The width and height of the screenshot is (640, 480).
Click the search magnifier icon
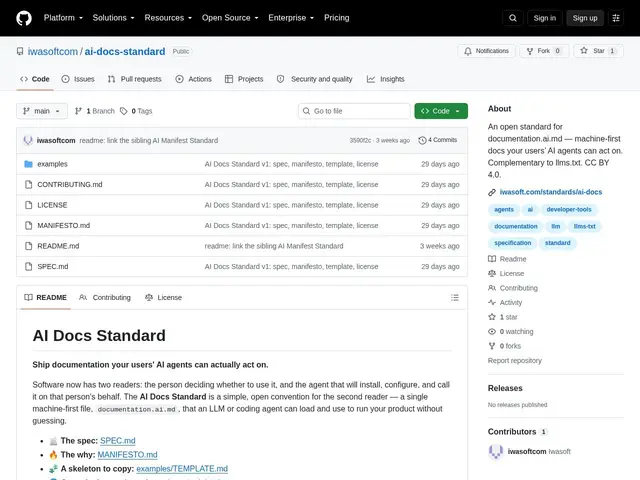click(x=513, y=18)
